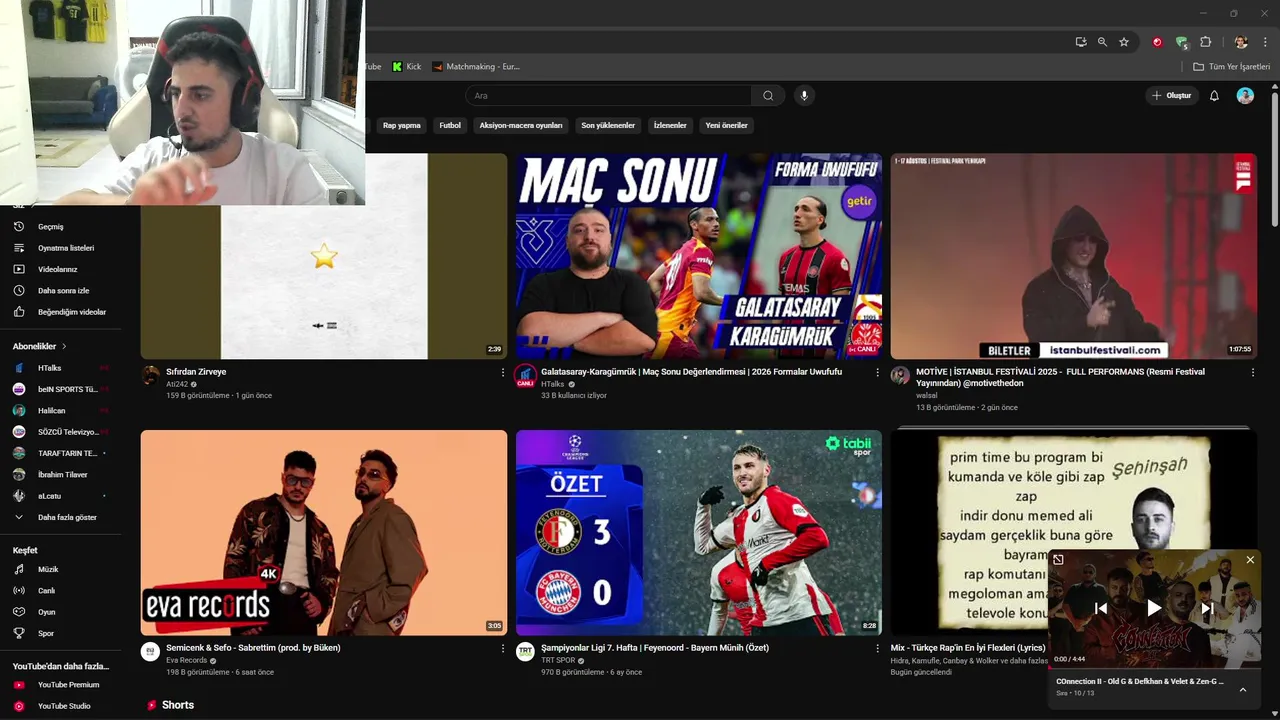Open Feyenoord - Bayern Münih Özet thumbnail

[699, 533]
